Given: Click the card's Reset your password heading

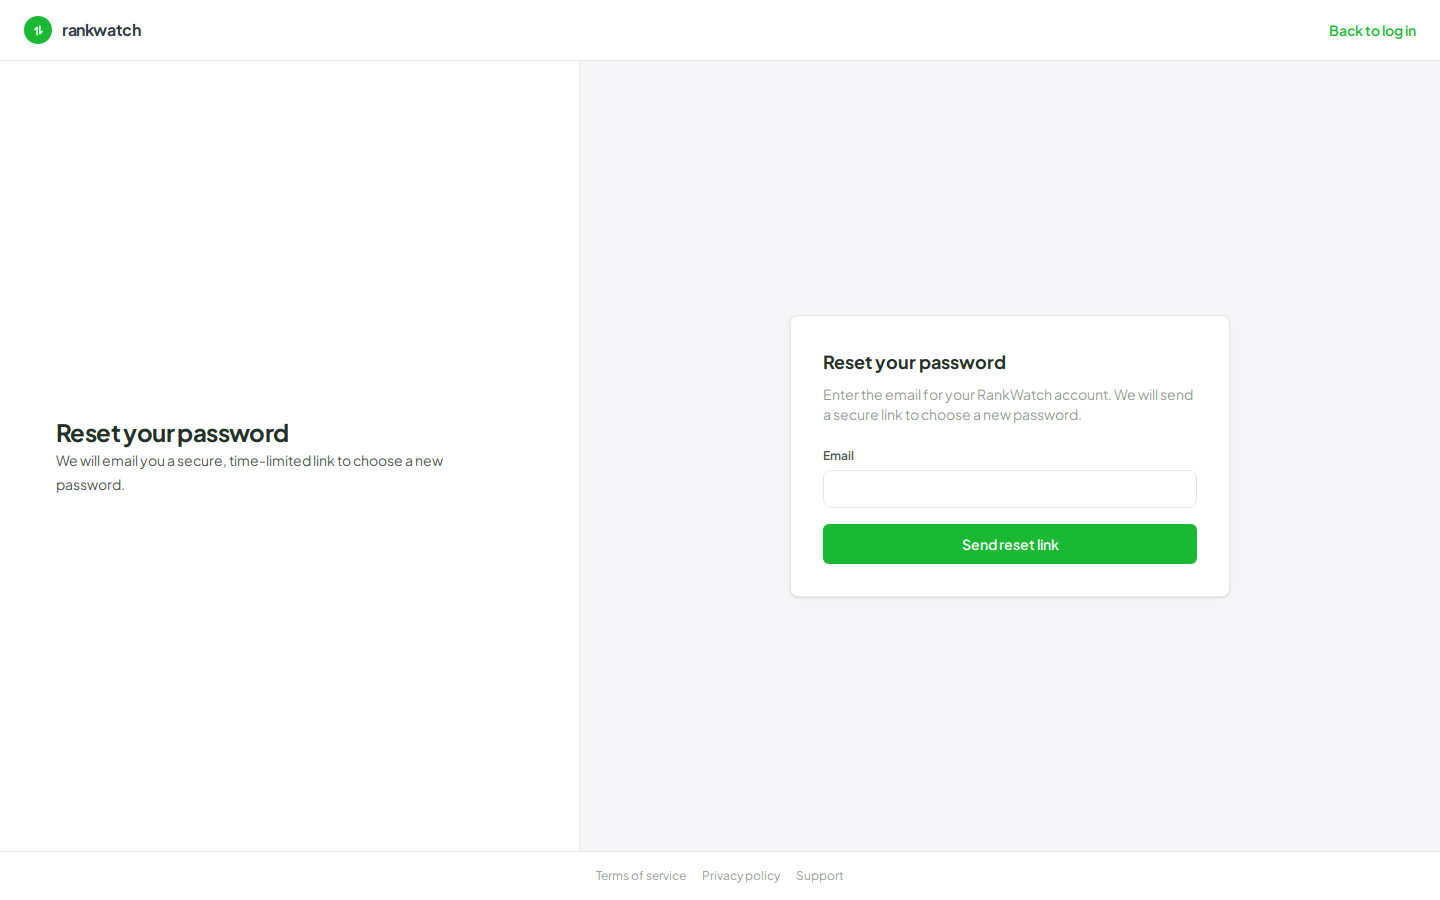Looking at the screenshot, I should click(914, 362).
